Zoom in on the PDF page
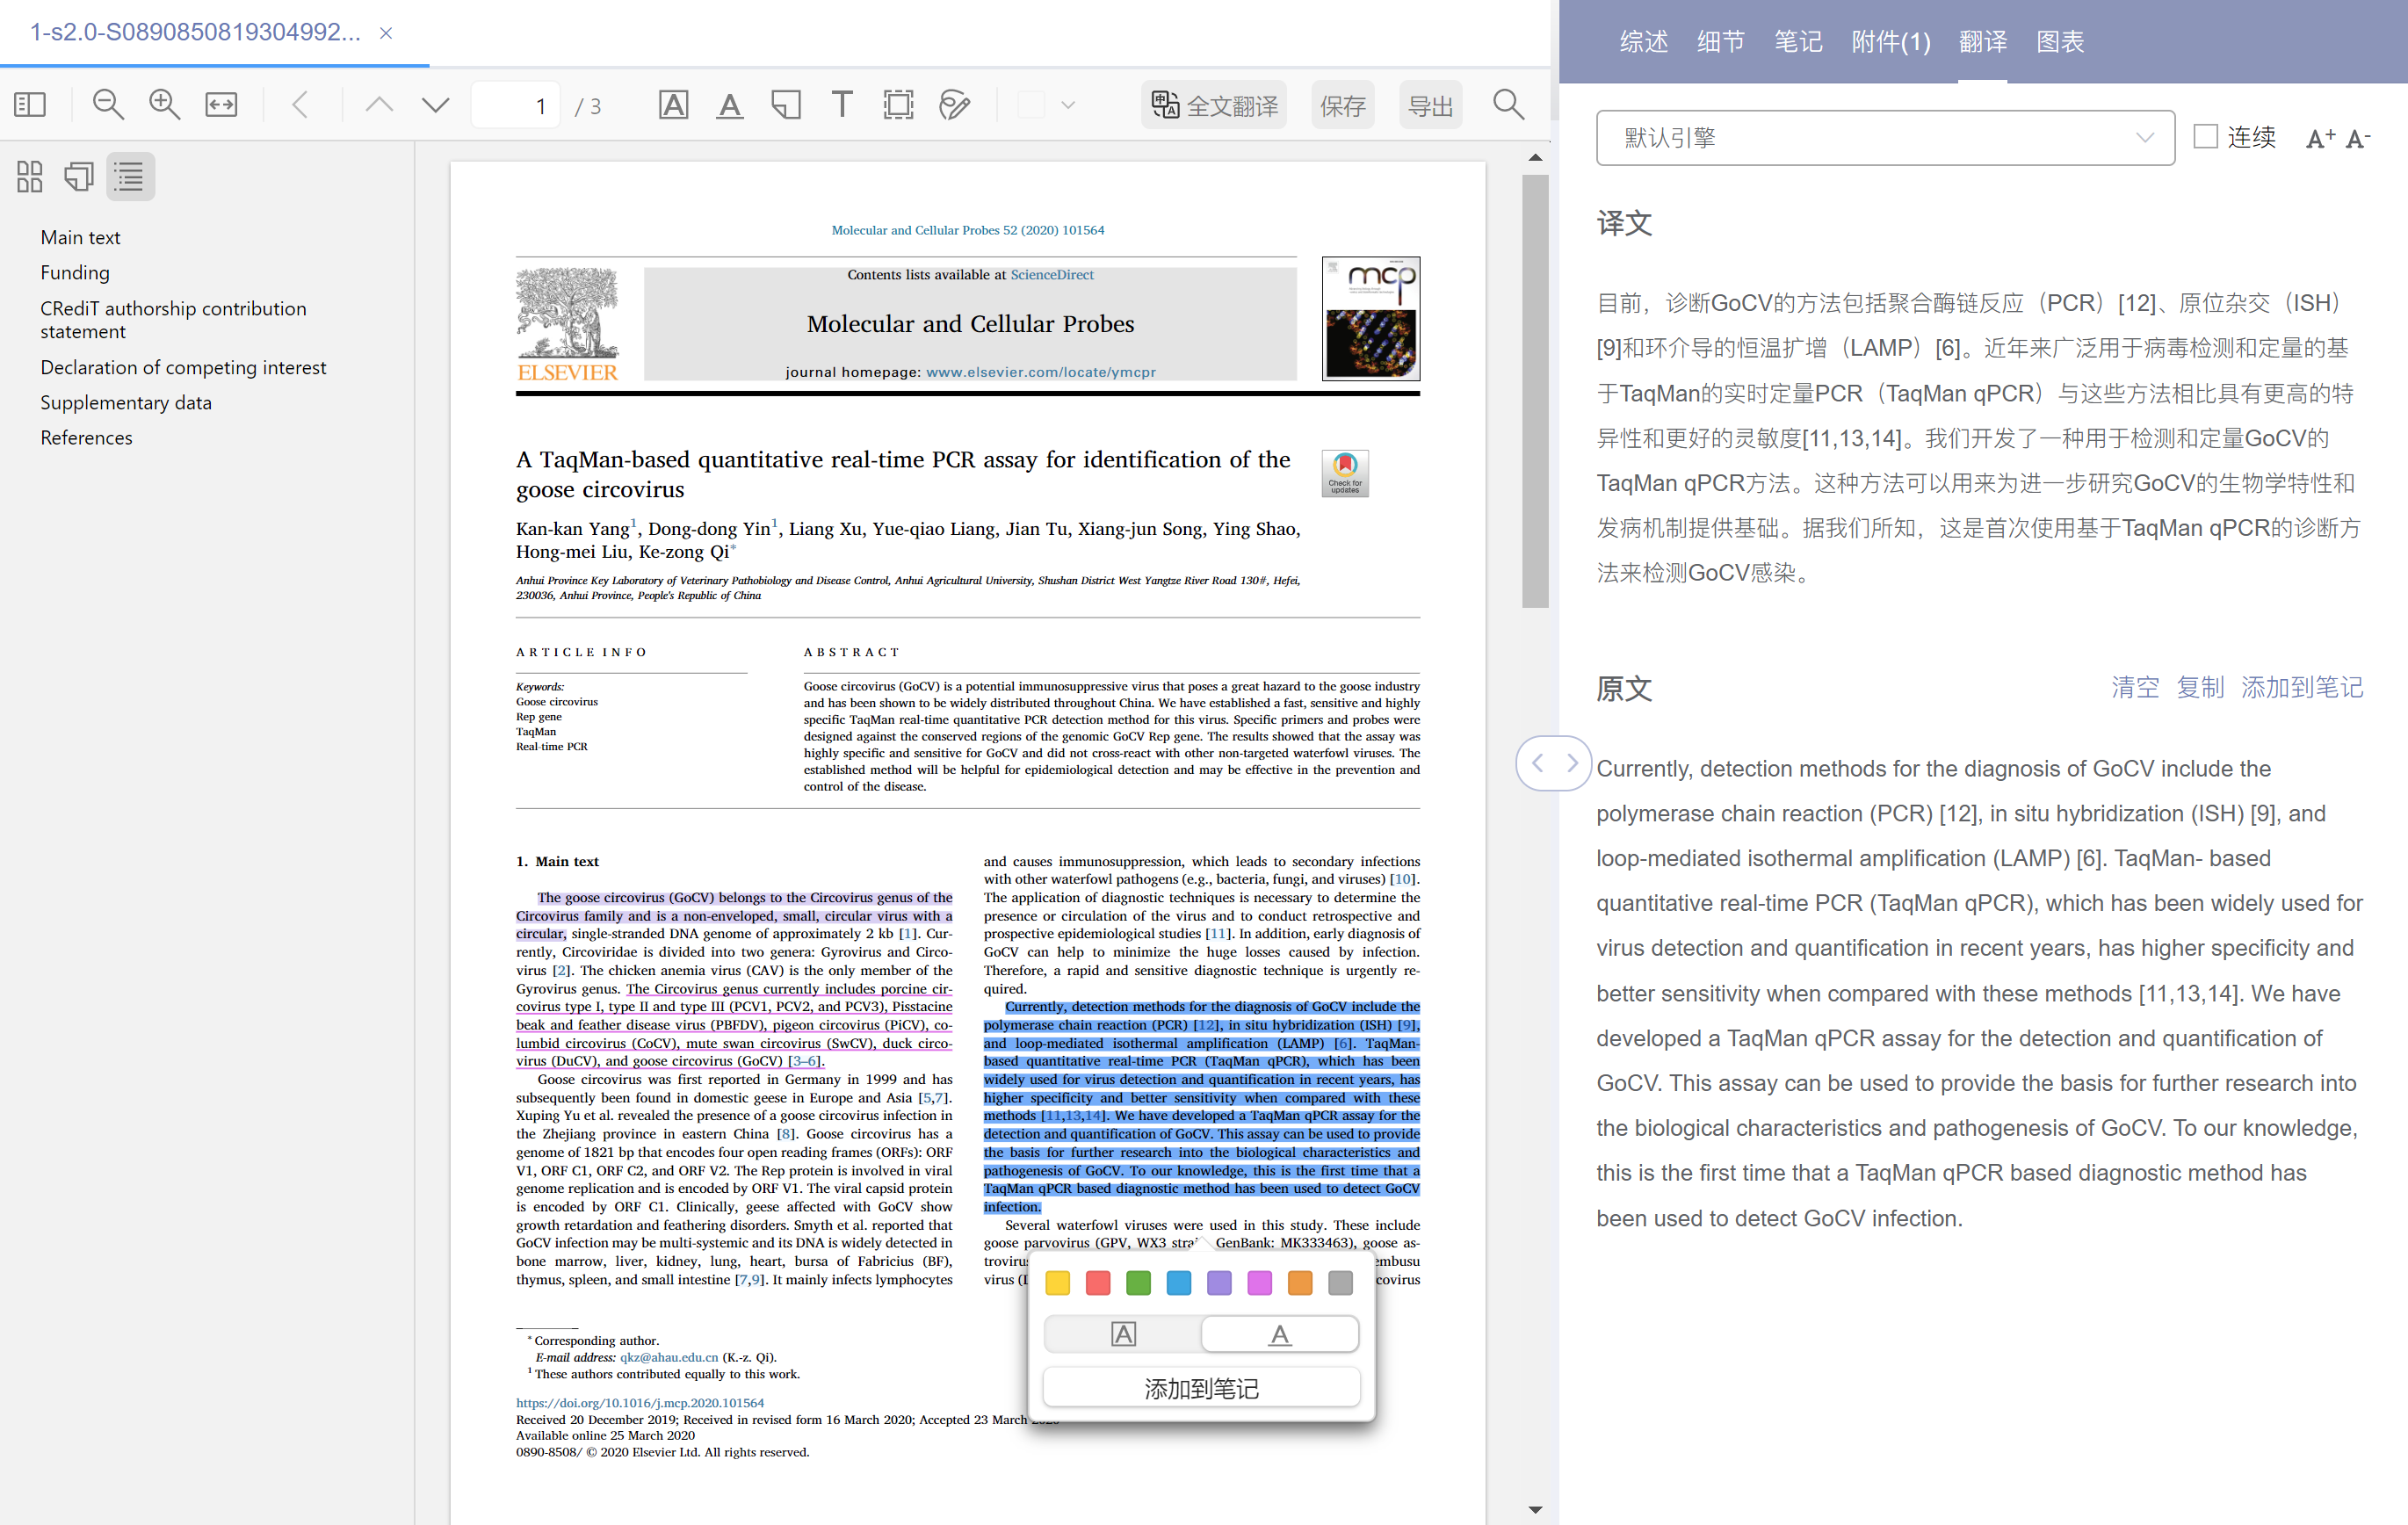Viewport: 2408px width, 1525px height. pos(164,104)
